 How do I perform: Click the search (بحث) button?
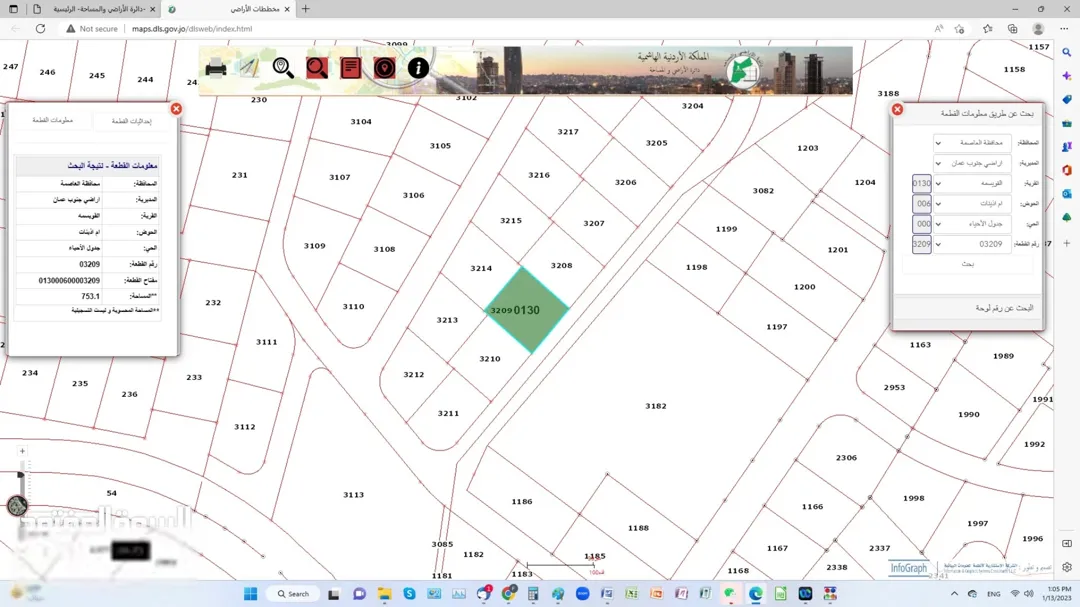click(968, 264)
